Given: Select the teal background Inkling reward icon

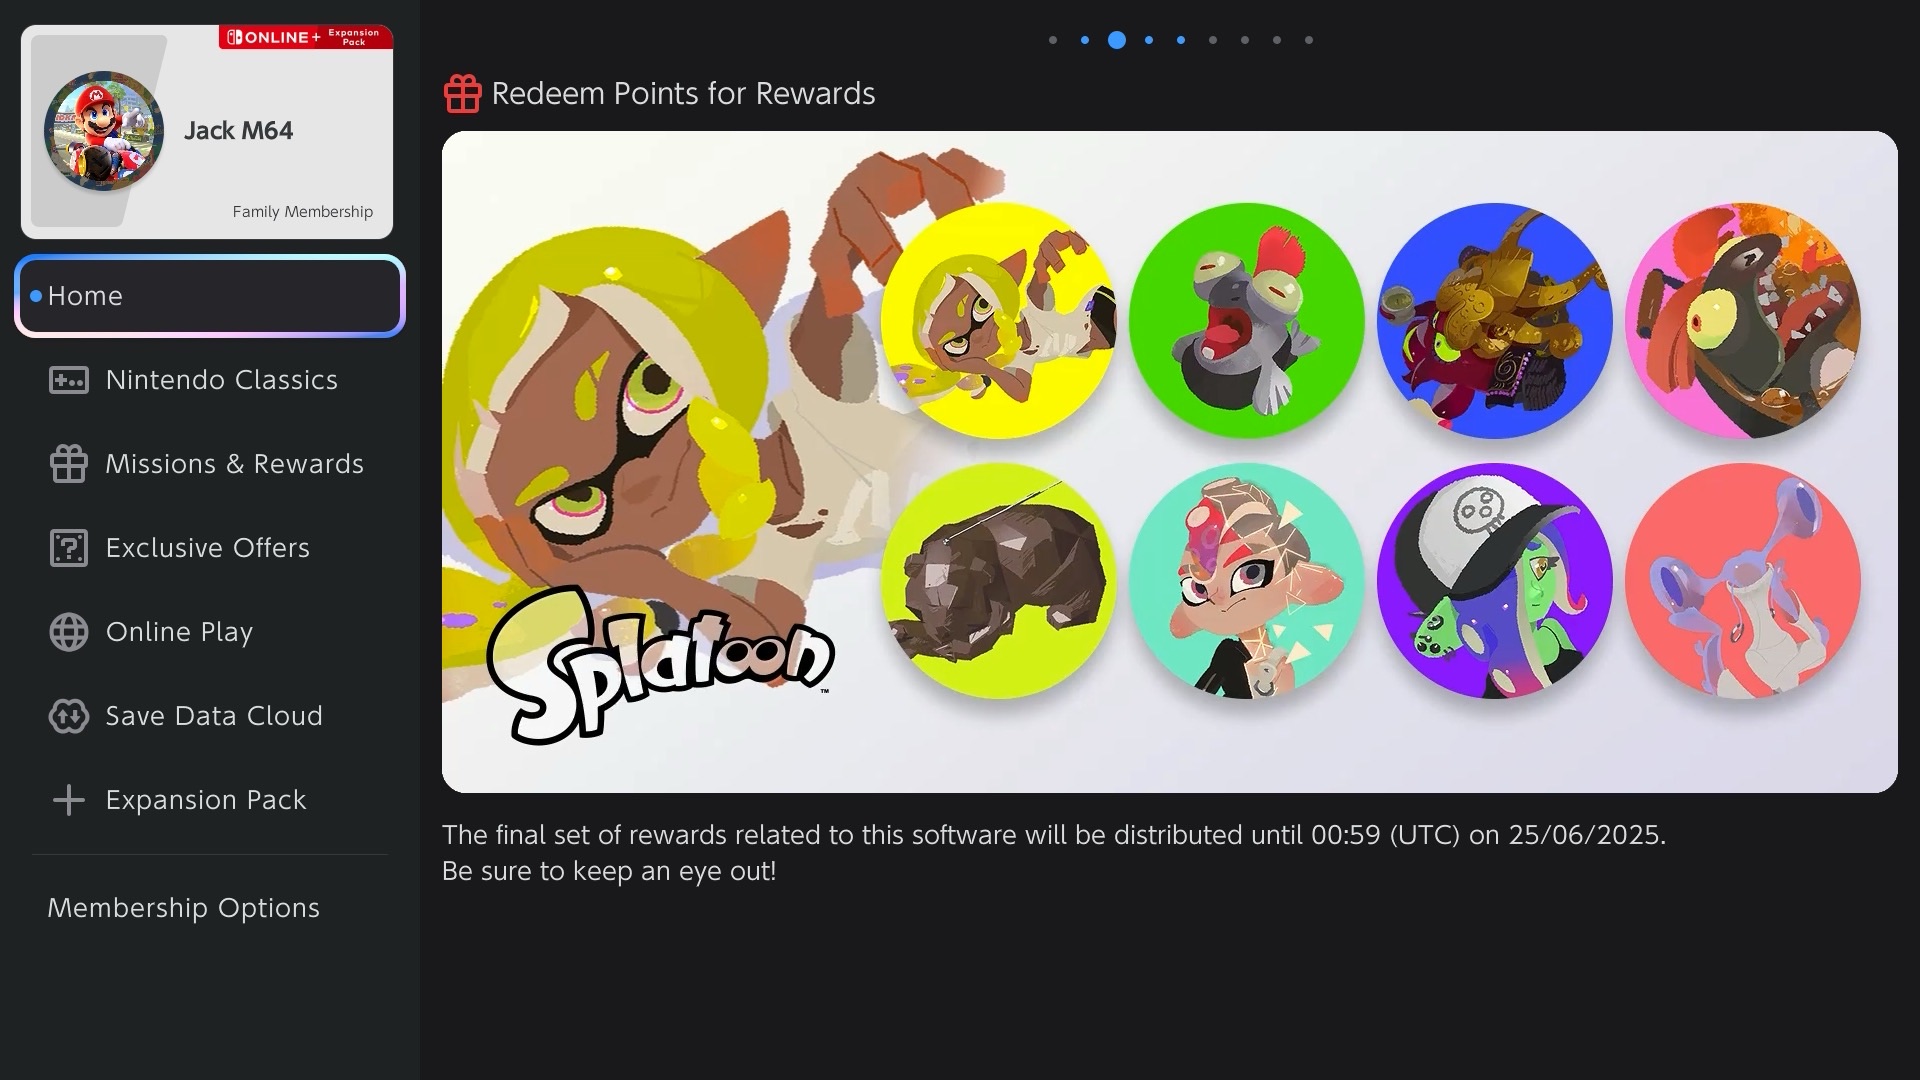Looking at the screenshot, I should pyautogui.click(x=1246, y=580).
